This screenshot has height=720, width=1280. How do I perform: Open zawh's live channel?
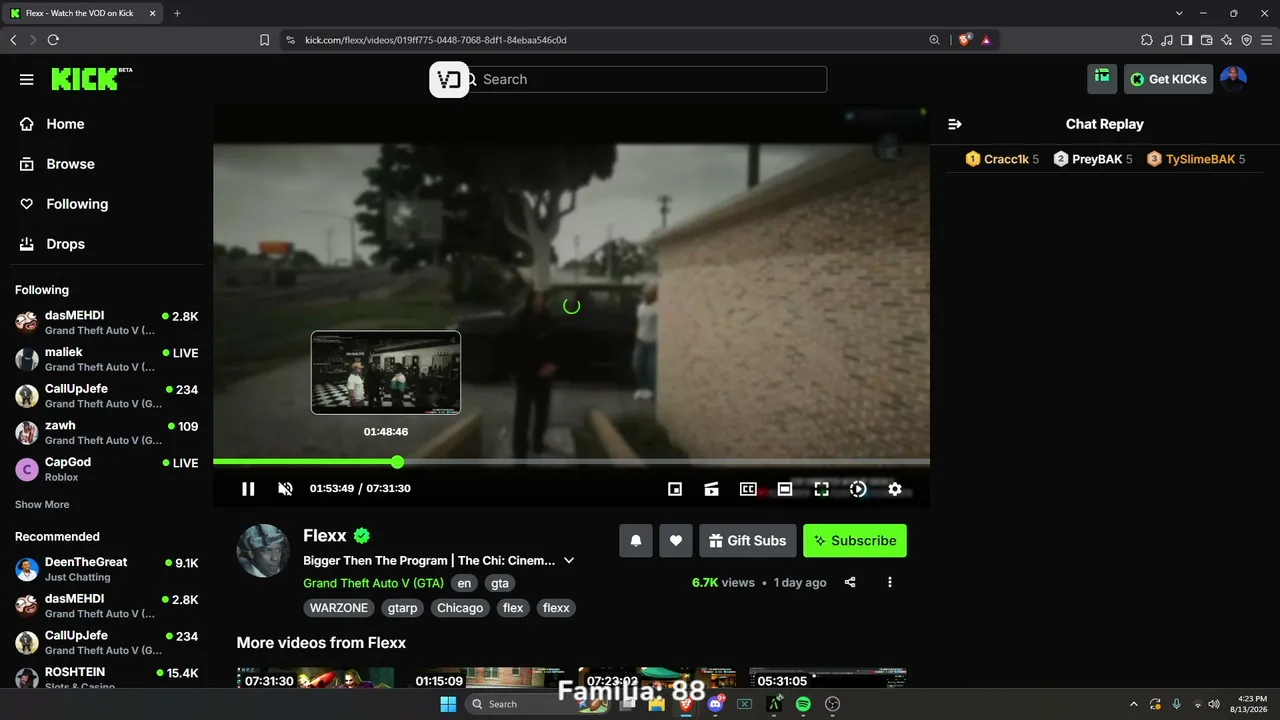point(106,432)
